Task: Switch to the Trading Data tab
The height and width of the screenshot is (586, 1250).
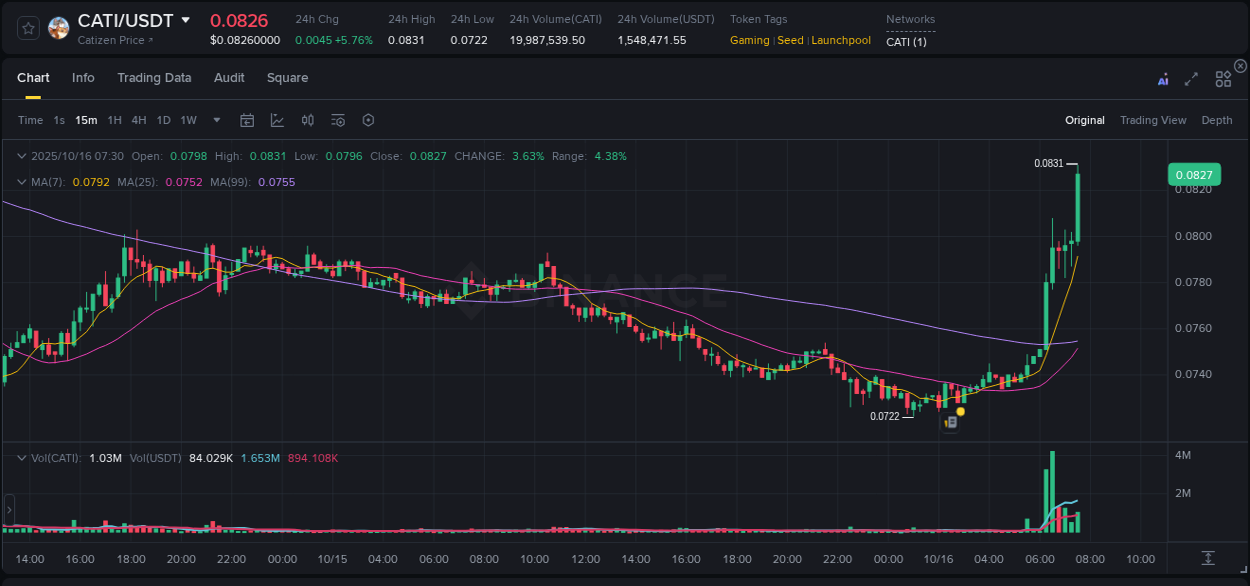Action: point(154,78)
